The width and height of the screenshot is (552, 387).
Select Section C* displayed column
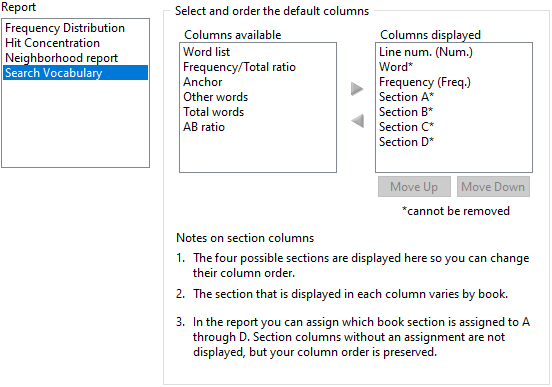(454, 127)
